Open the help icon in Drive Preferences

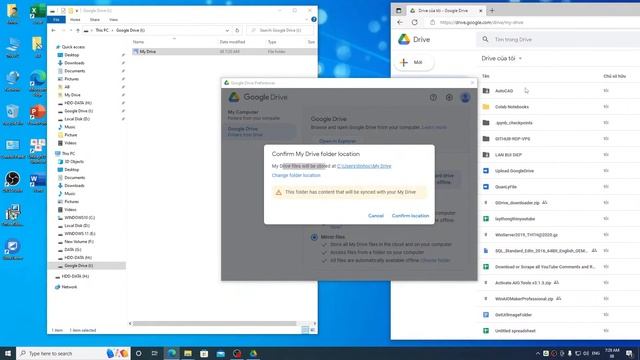click(x=433, y=97)
